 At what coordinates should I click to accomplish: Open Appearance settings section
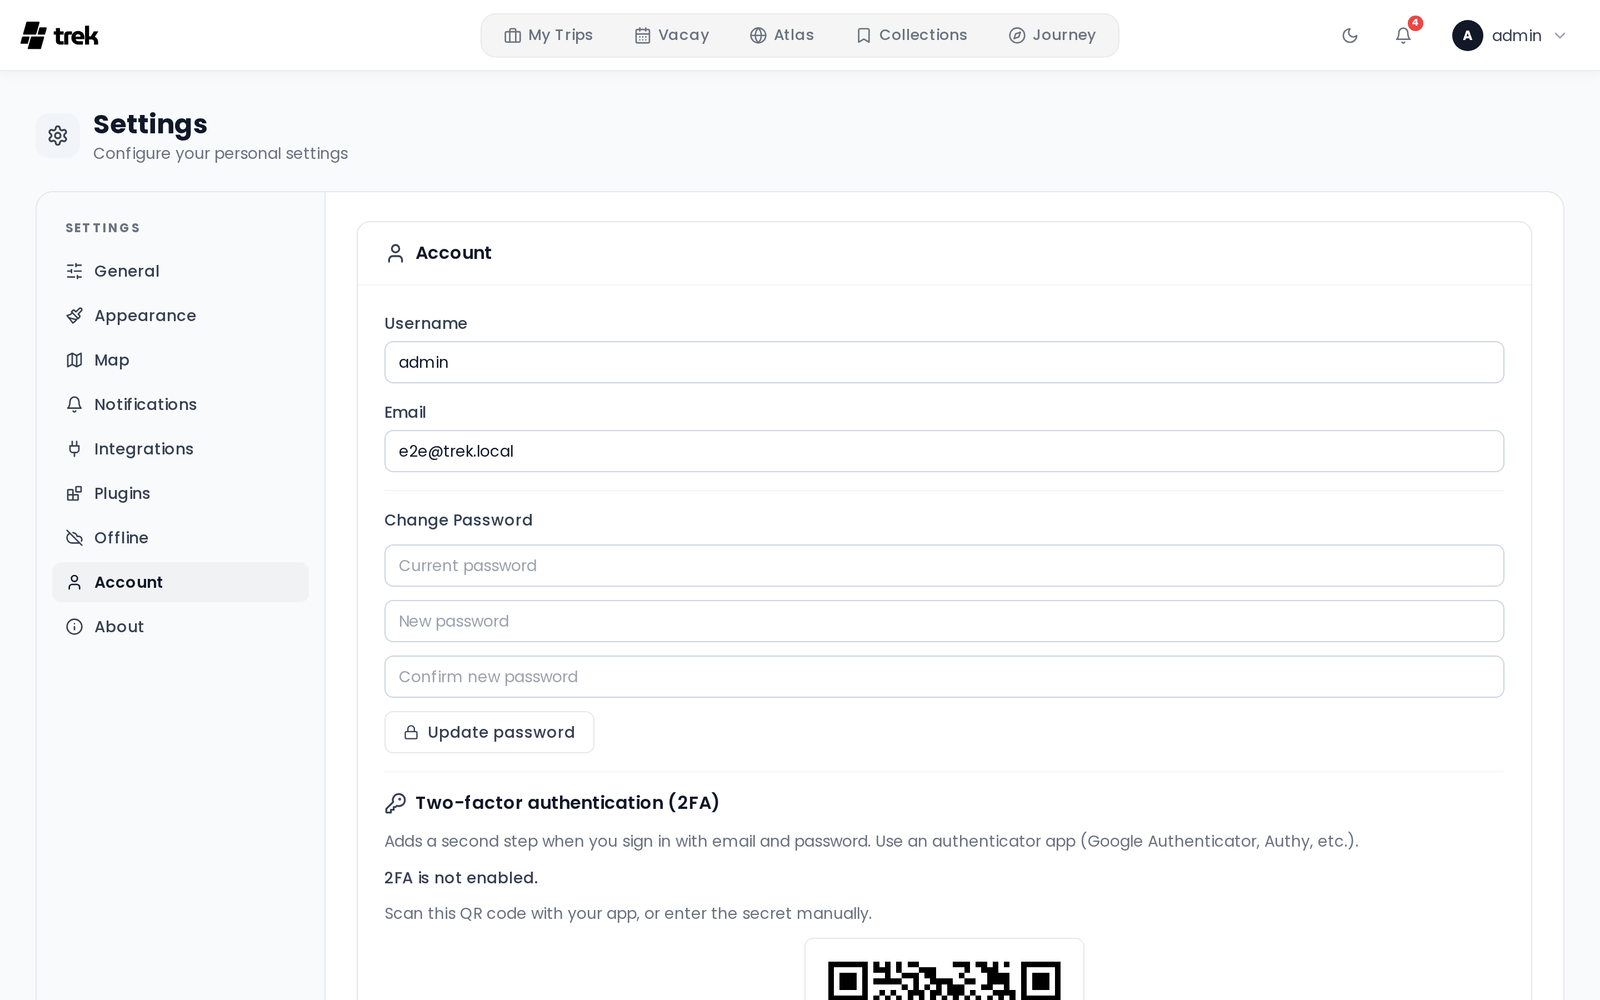[x=180, y=315]
